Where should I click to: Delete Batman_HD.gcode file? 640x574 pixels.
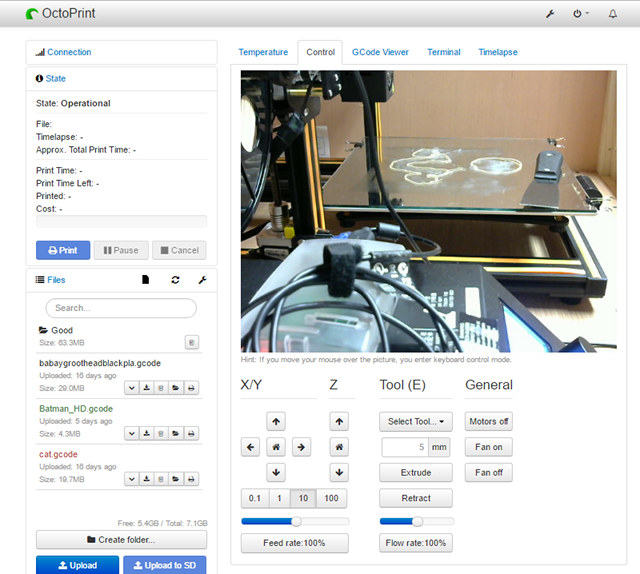pyautogui.click(x=161, y=433)
